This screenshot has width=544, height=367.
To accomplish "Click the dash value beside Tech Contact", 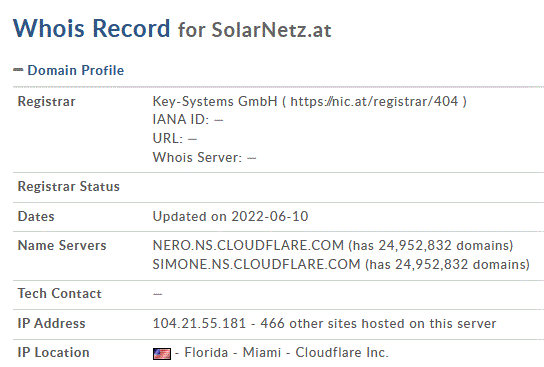I will click(158, 294).
